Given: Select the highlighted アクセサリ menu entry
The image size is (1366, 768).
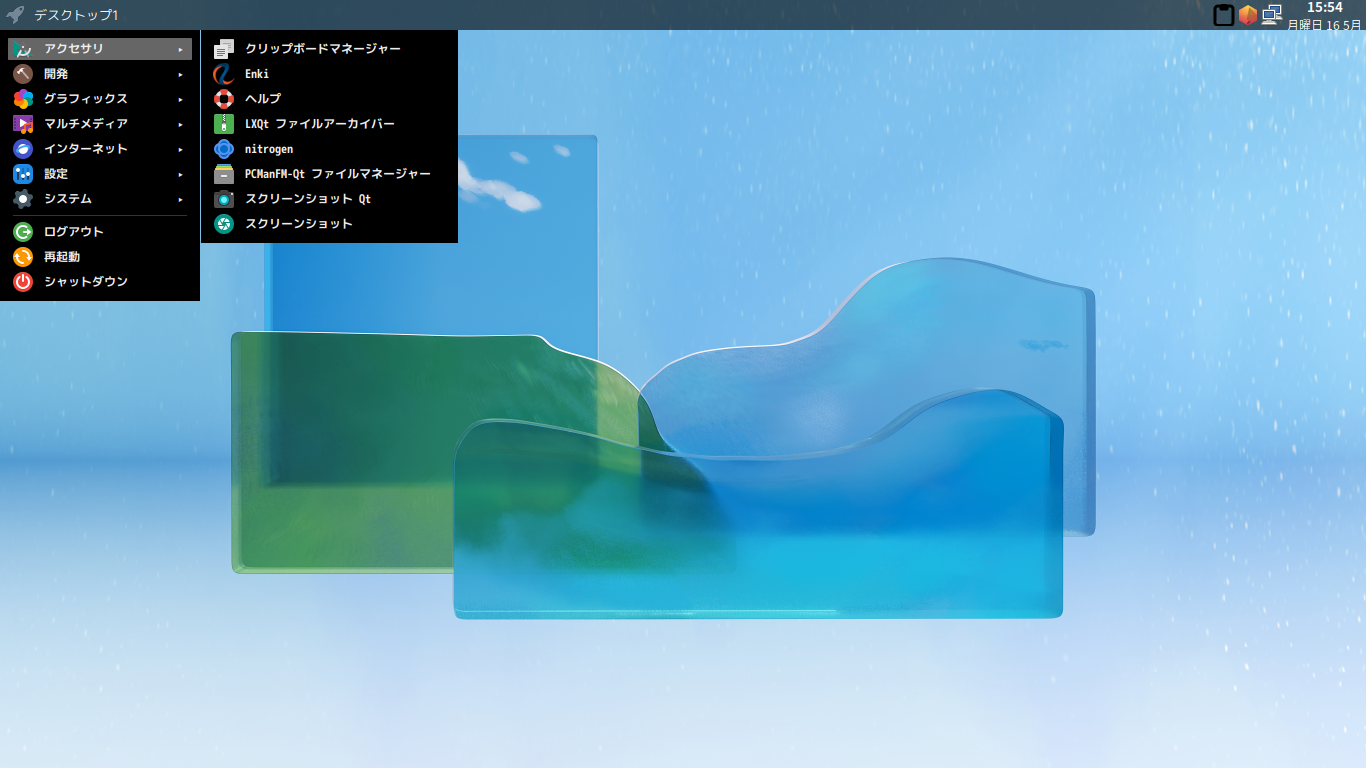Looking at the screenshot, I should coord(100,49).
